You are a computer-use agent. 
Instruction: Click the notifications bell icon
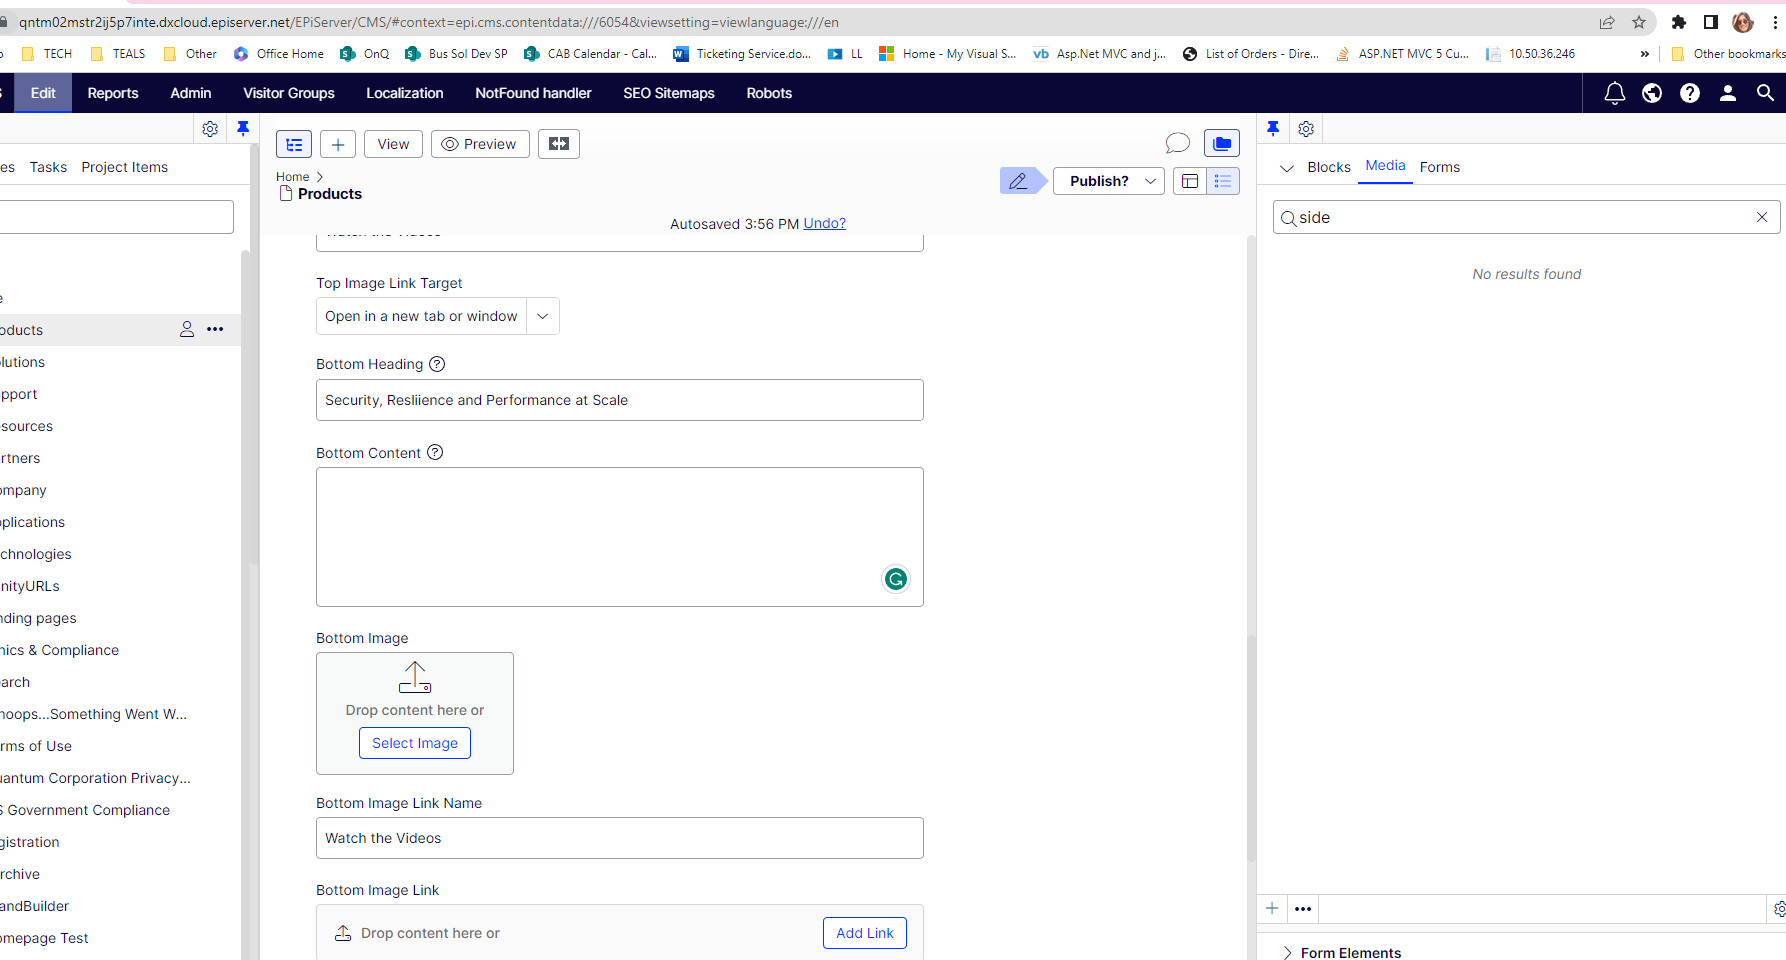click(1614, 93)
